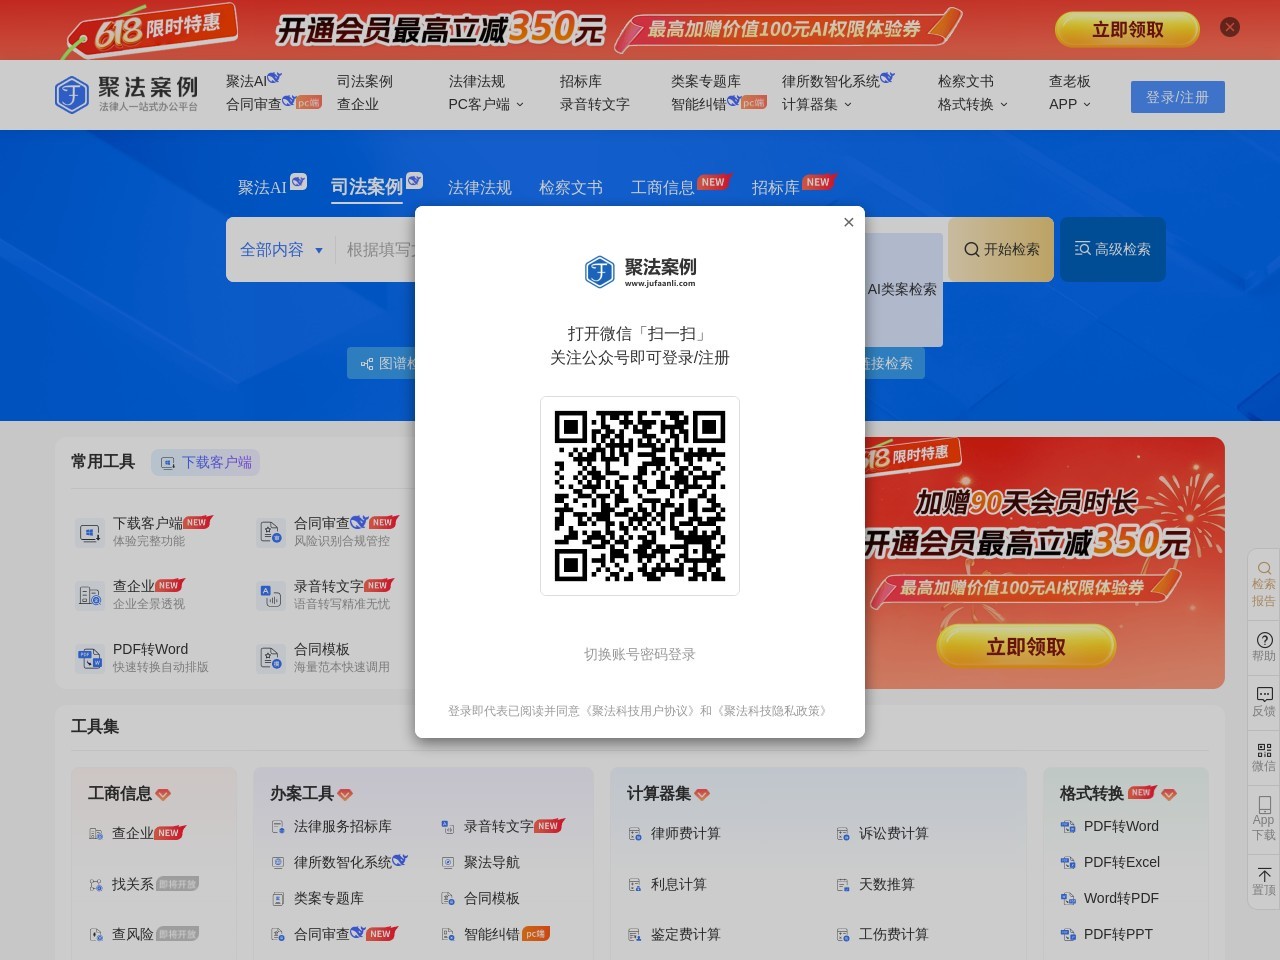
Task: Click the 诉讼费计算 calculator icon
Action: 843,834
